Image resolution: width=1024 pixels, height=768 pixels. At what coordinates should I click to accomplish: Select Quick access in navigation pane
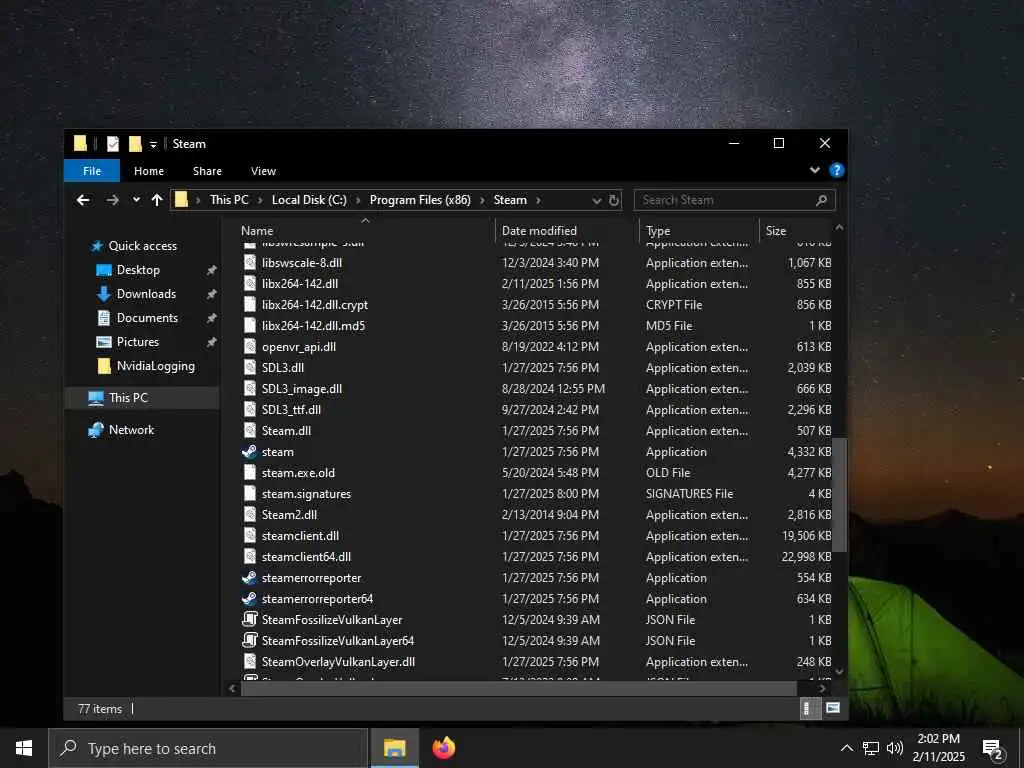click(142, 246)
